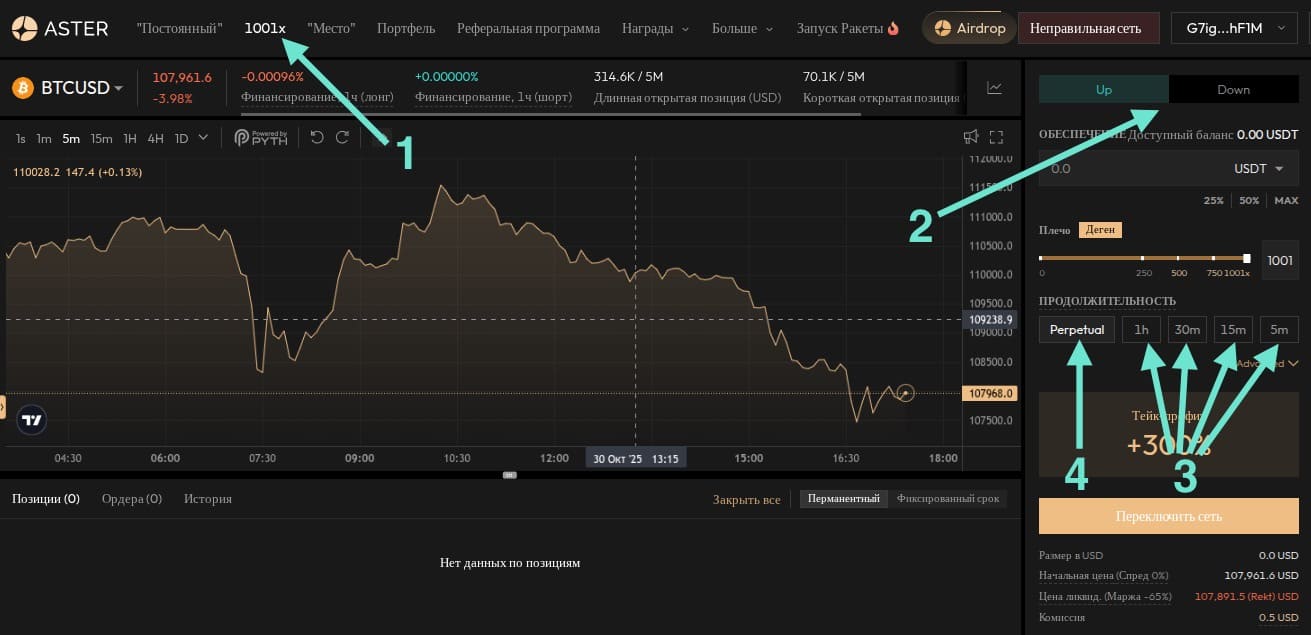1311x635 pixels.
Task: Select the Down direction toggle
Action: 1234,89
